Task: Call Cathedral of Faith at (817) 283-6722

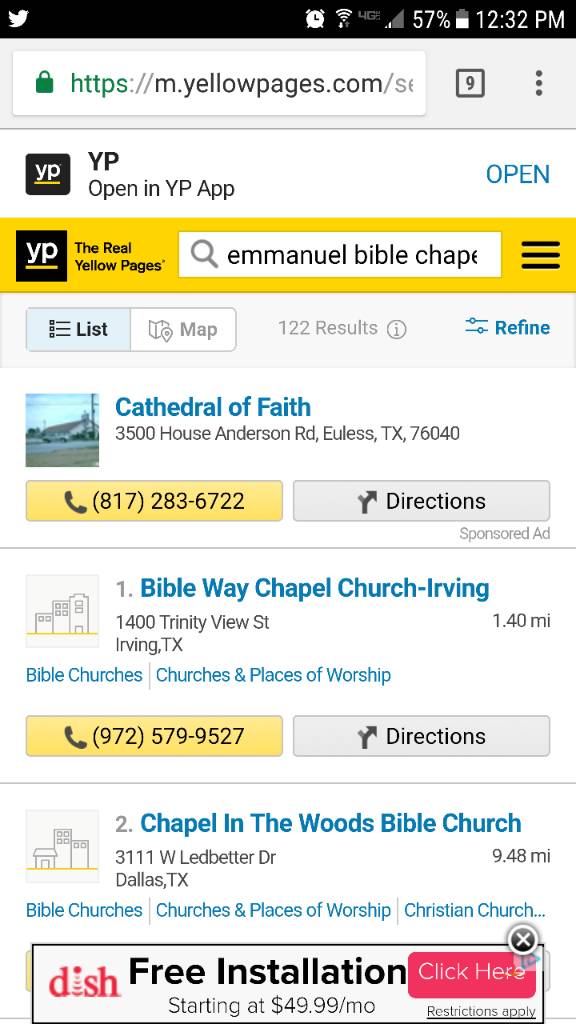Action: [154, 501]
